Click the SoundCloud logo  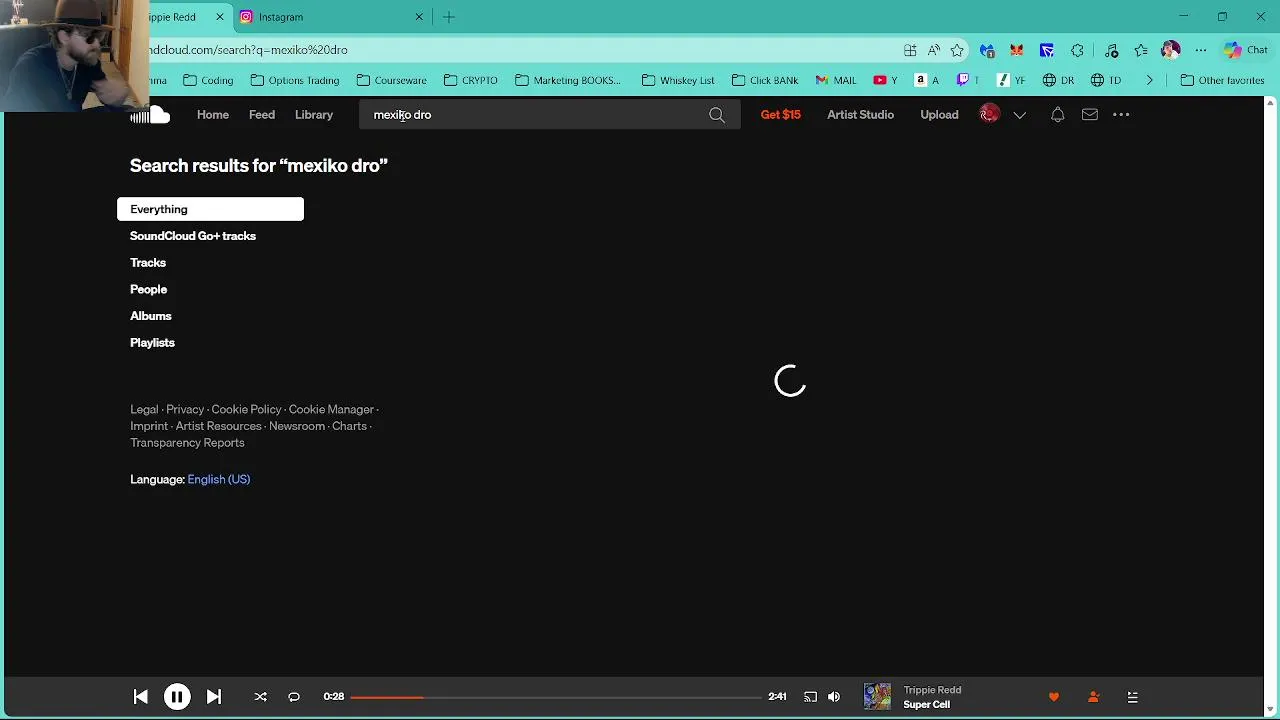[150, 116]
